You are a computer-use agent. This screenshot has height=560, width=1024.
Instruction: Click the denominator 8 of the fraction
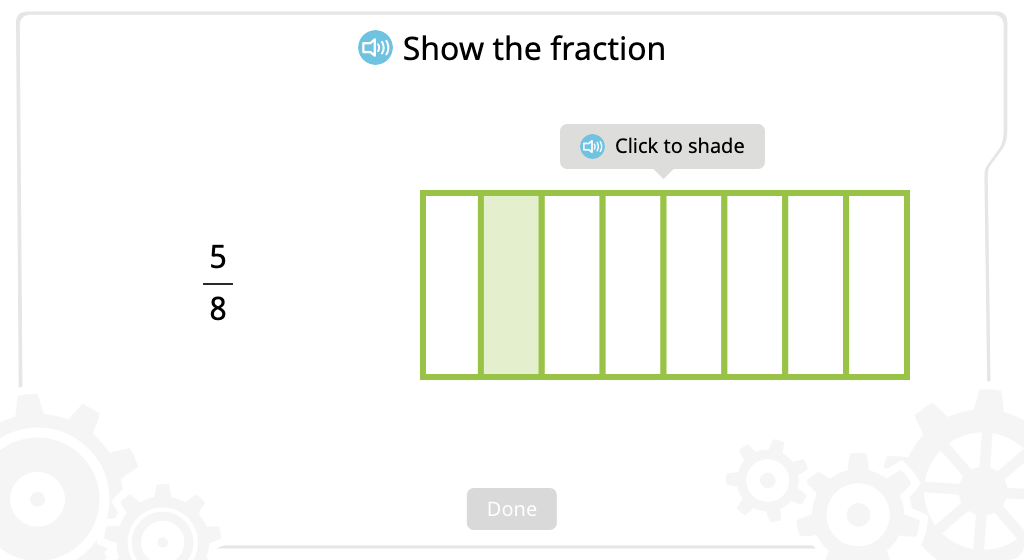point(218,309)
